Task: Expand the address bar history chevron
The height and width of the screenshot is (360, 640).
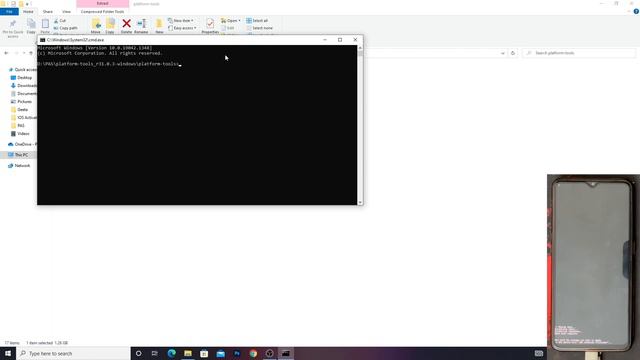Action: [502, 53]
